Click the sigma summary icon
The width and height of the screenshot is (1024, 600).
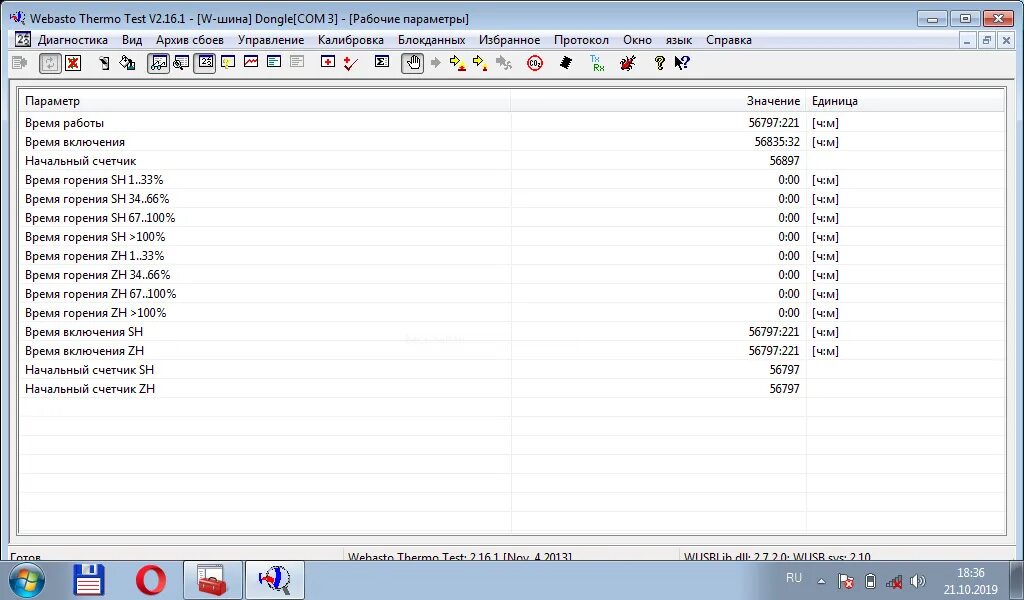point(381,62)
